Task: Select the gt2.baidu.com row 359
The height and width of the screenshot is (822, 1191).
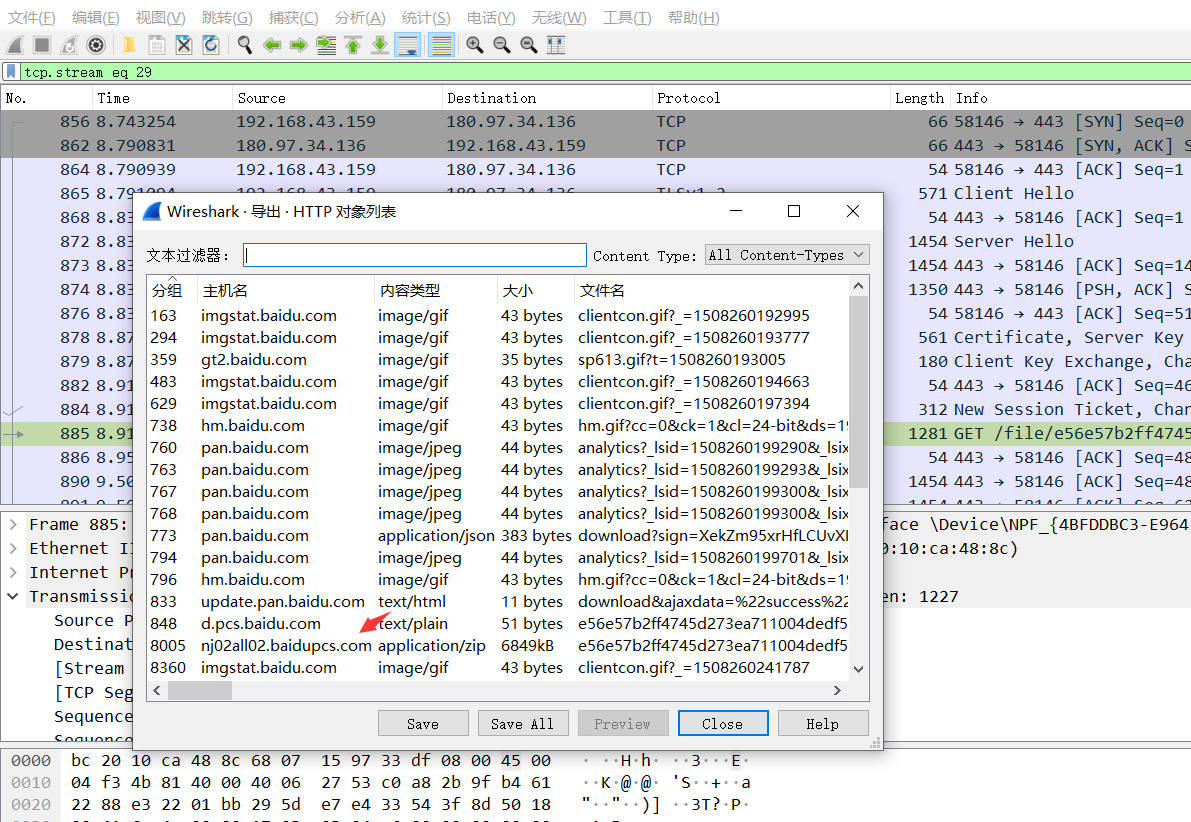Action: [498, 359]
